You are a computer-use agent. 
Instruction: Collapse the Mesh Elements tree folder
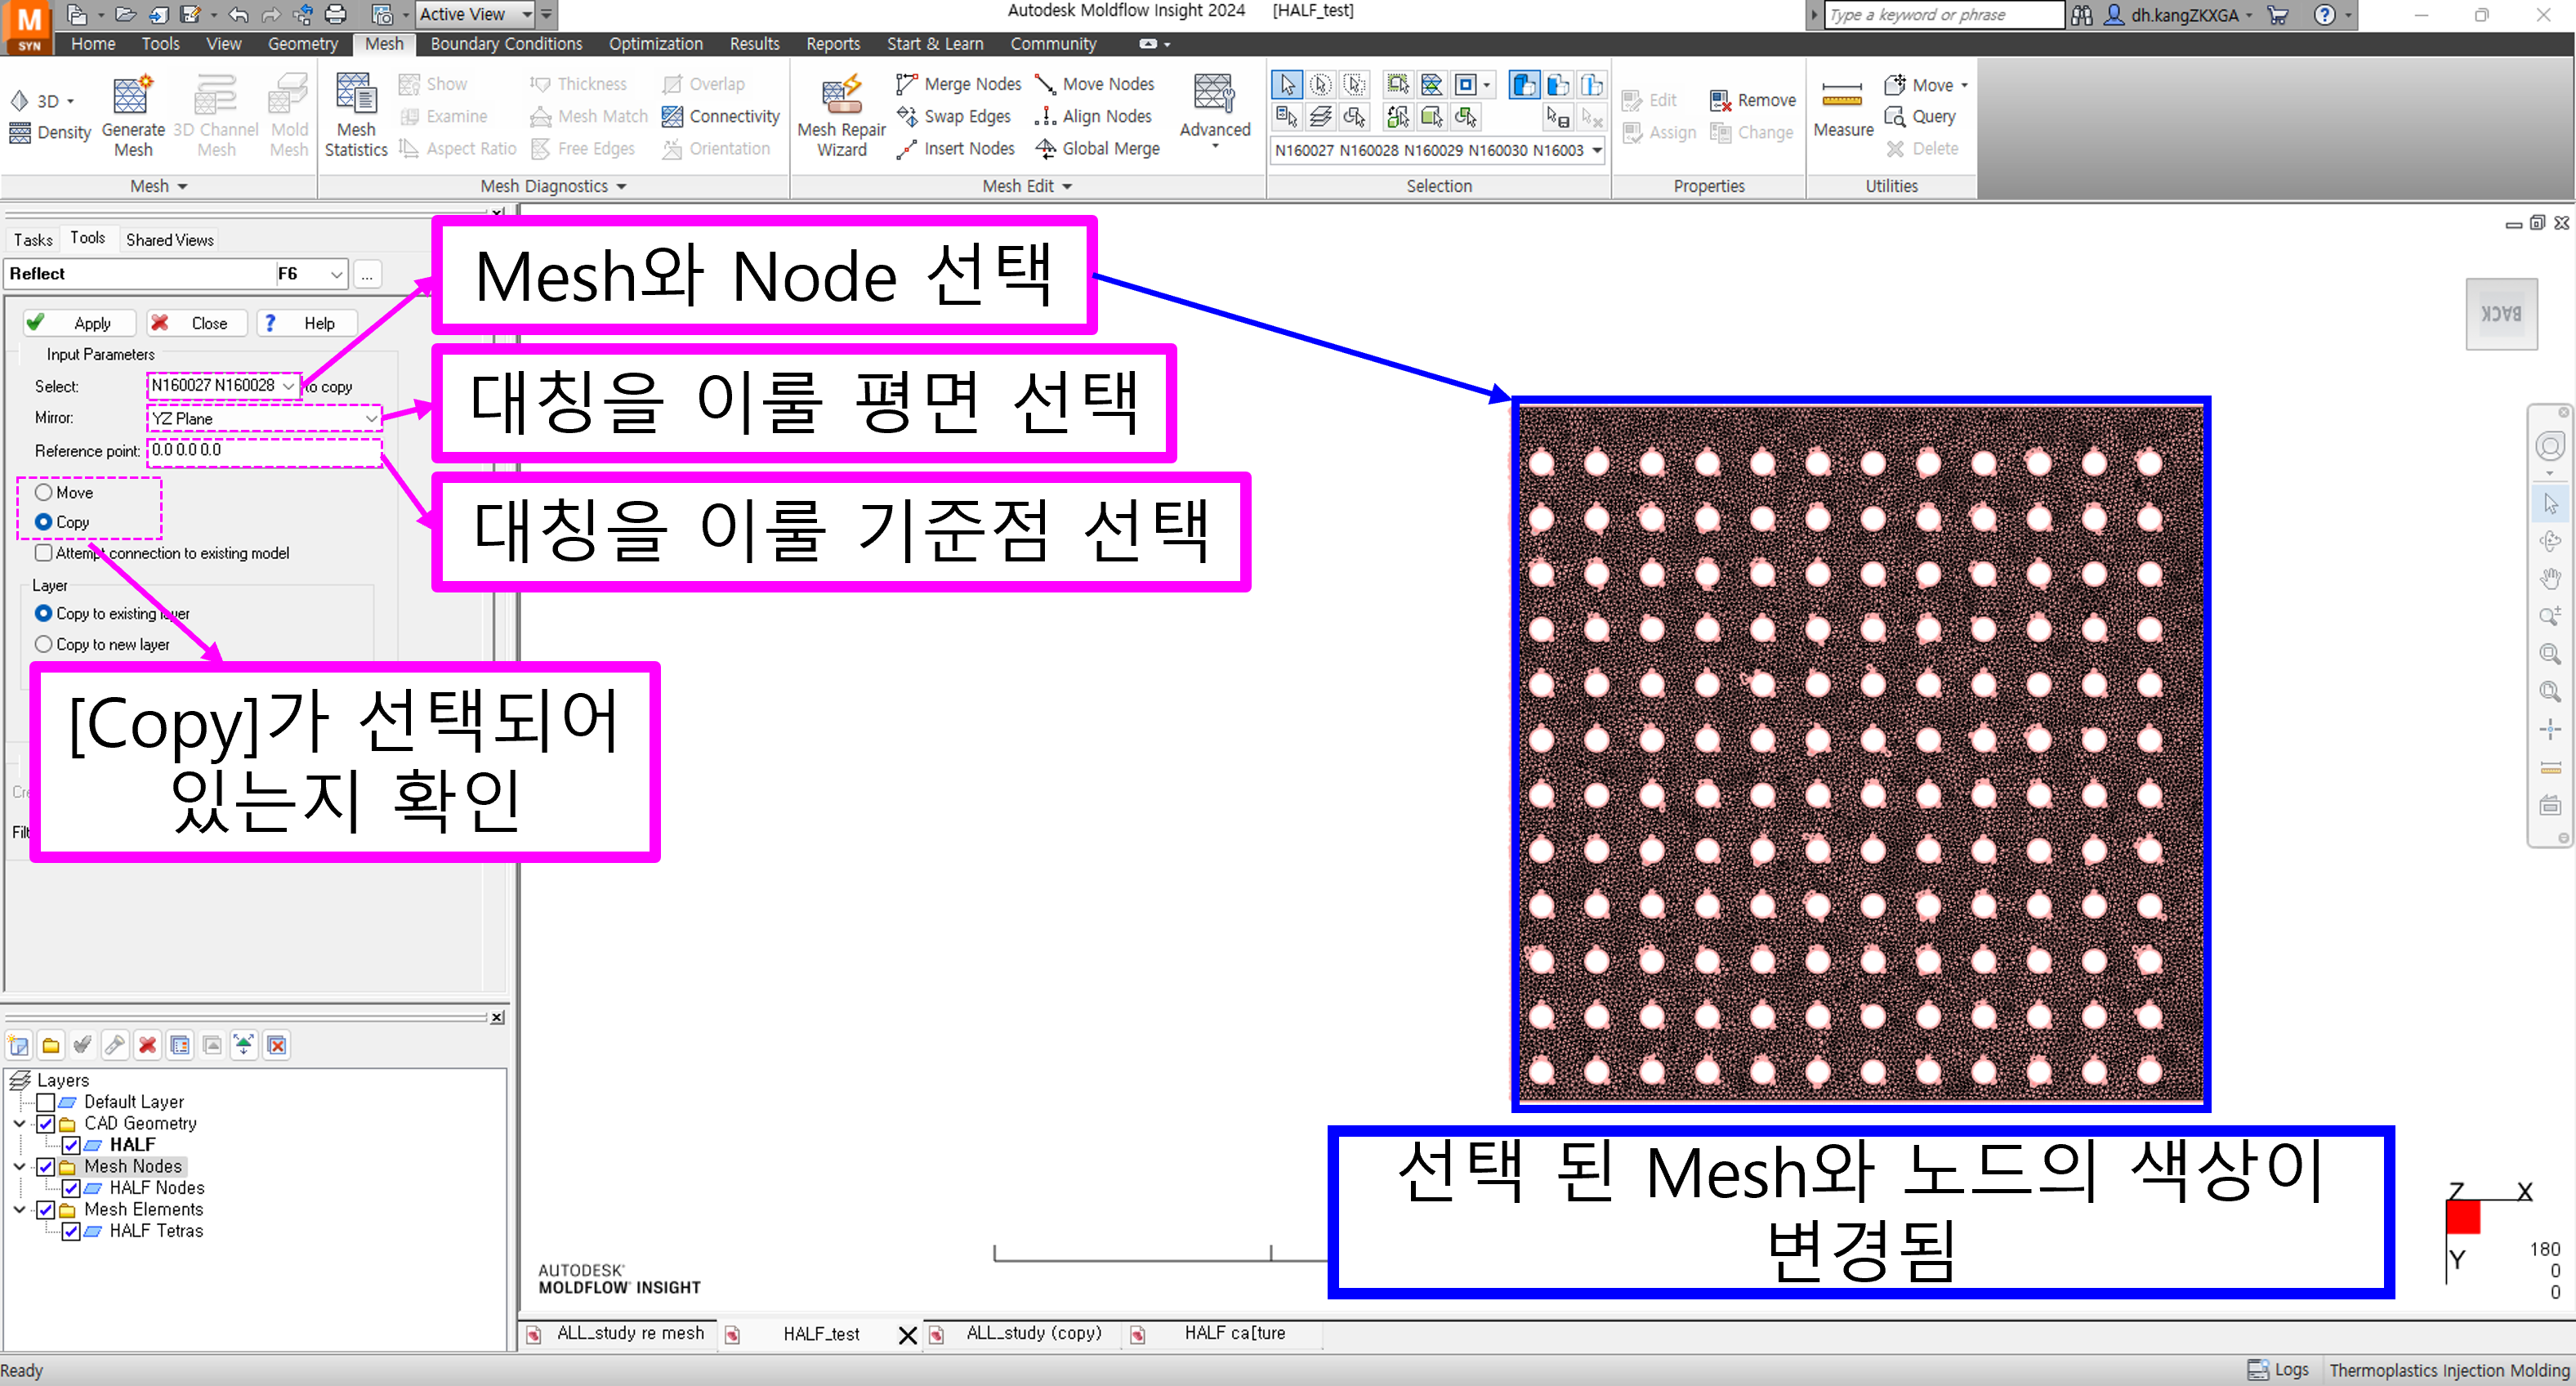point(19,1209)
